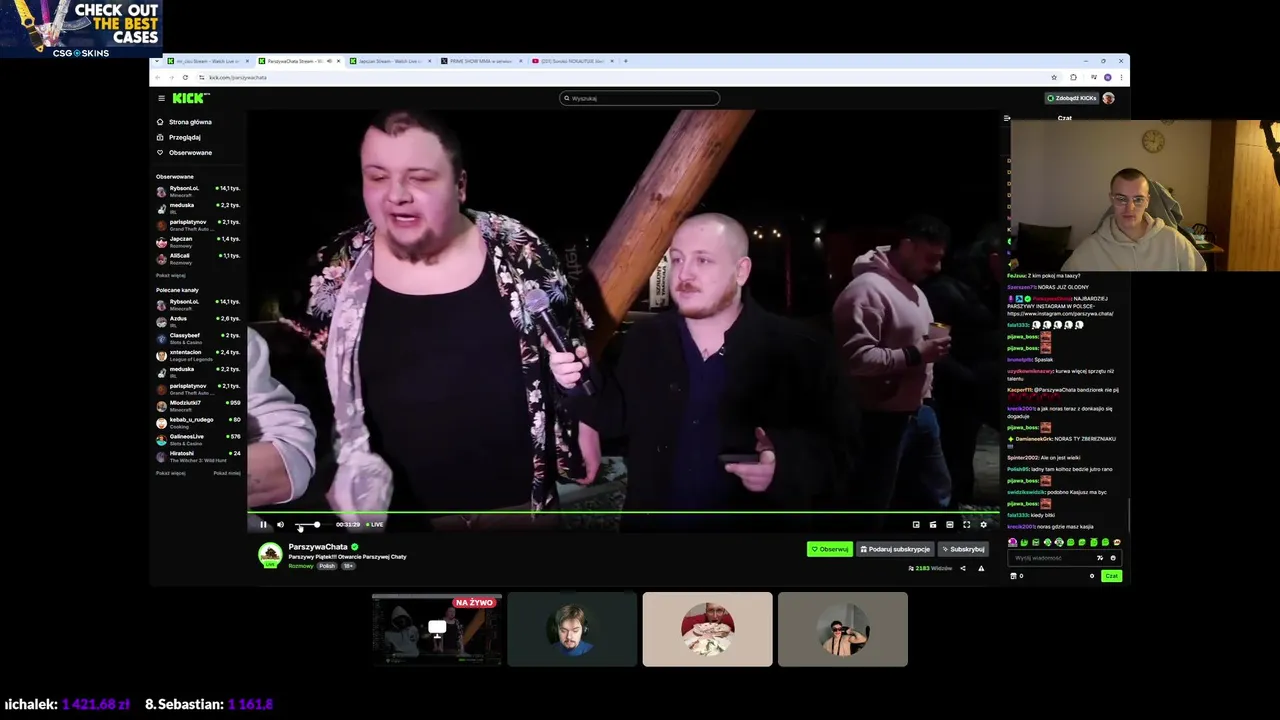Open Zdobądź KICKs button
This screenshot has width=1280, height=720.
coord(1071,98)
